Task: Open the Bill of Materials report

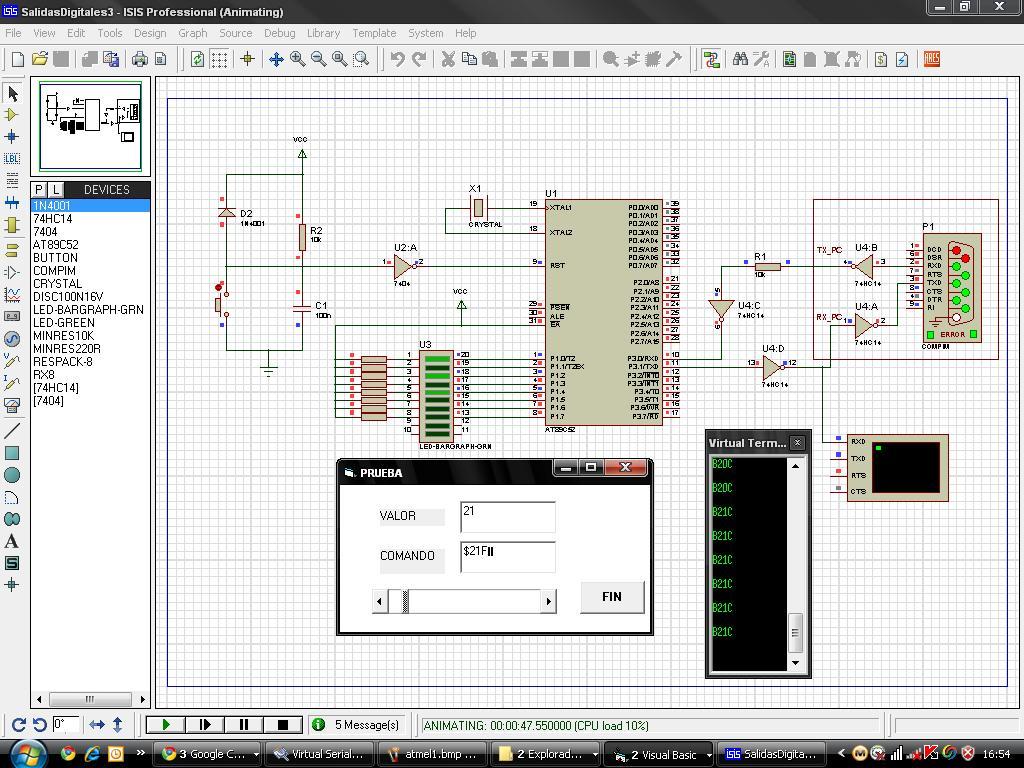Action: [880, 59]
